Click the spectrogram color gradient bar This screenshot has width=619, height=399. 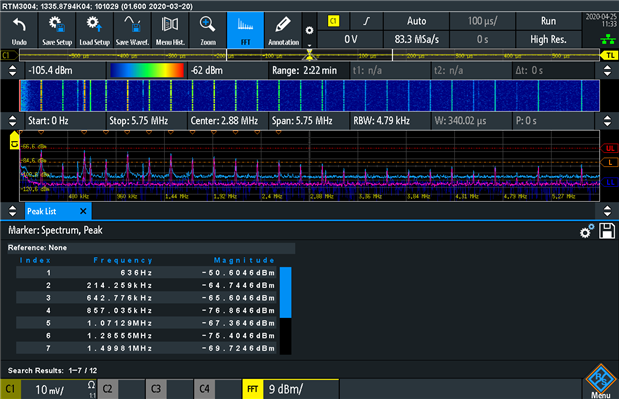pos(147,71)
